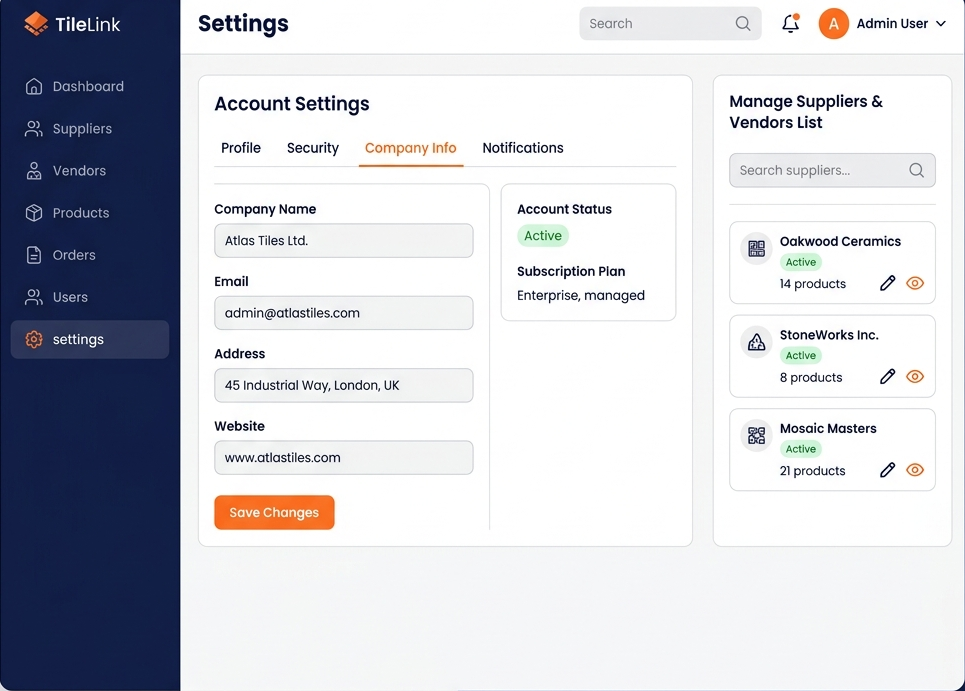Click the orange Admin User avatar

[x=833, y=23]
